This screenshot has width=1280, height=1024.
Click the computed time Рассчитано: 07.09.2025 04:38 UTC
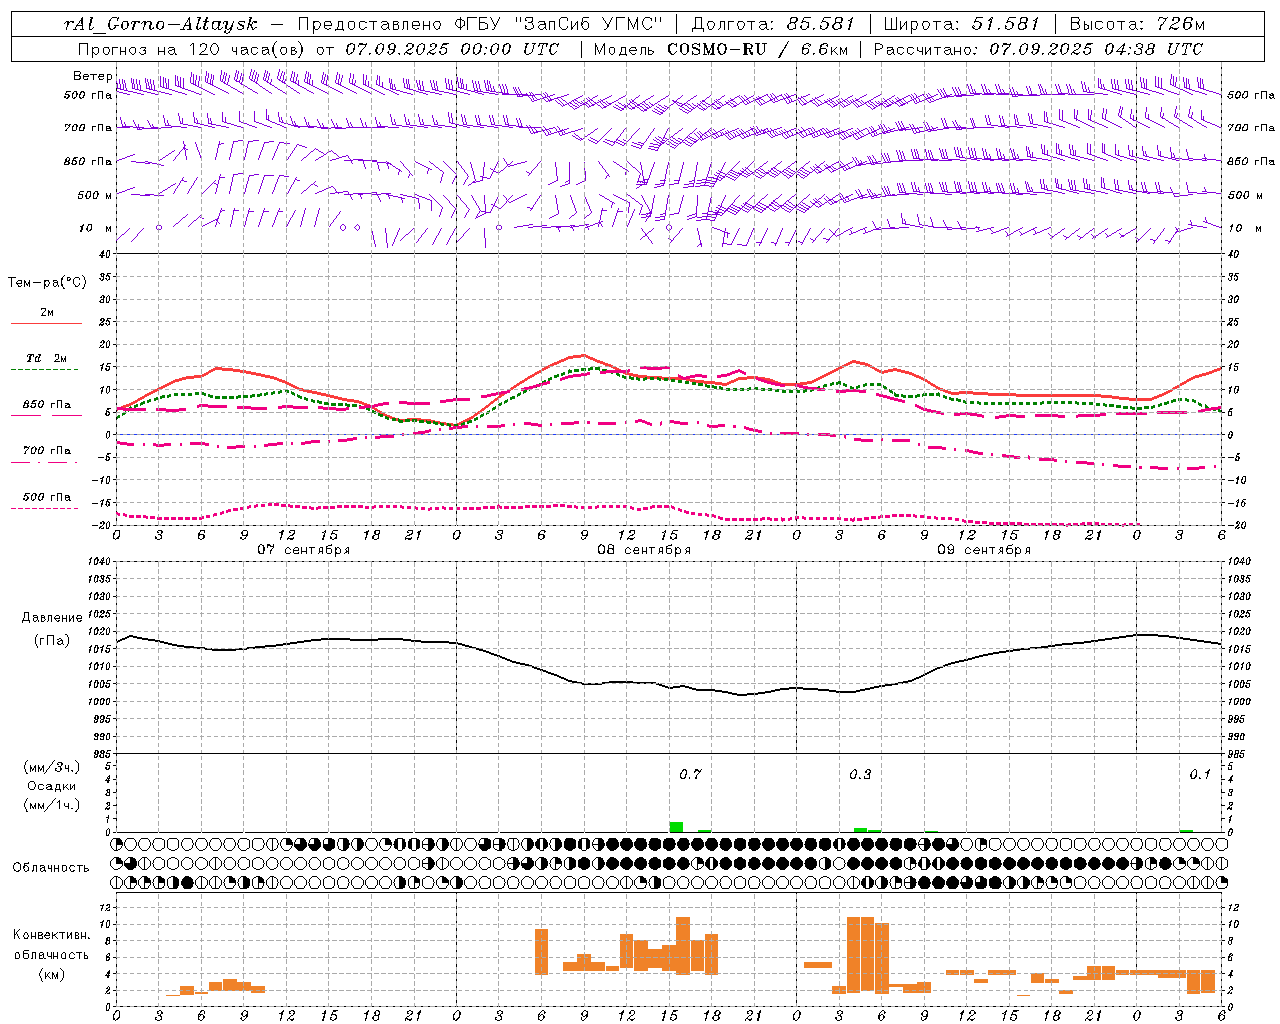1038,49
